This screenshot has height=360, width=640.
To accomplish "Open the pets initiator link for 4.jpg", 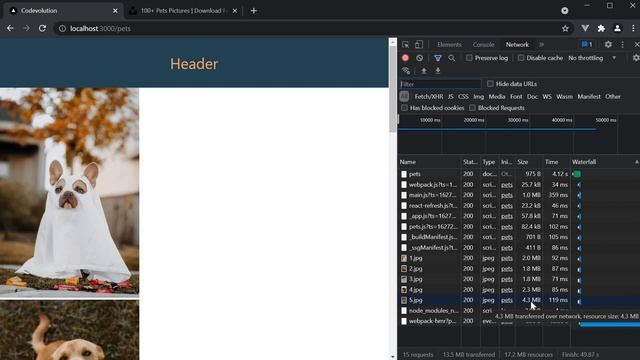I will click(x=507, y=290).
